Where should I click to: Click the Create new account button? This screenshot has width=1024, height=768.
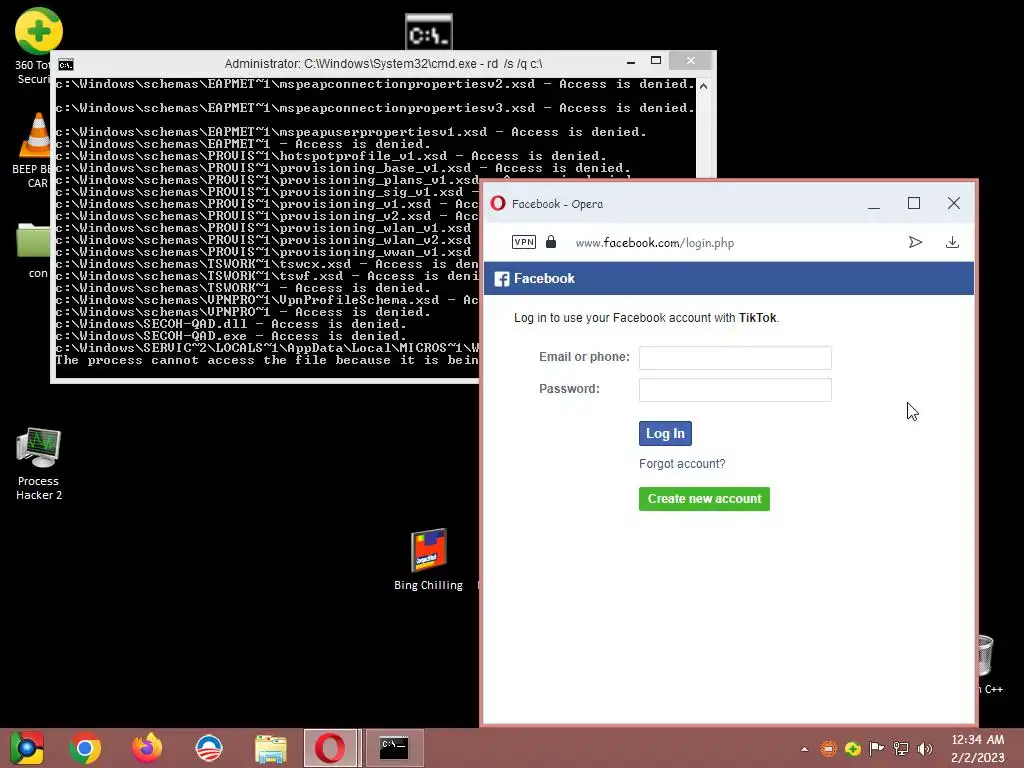704,499
